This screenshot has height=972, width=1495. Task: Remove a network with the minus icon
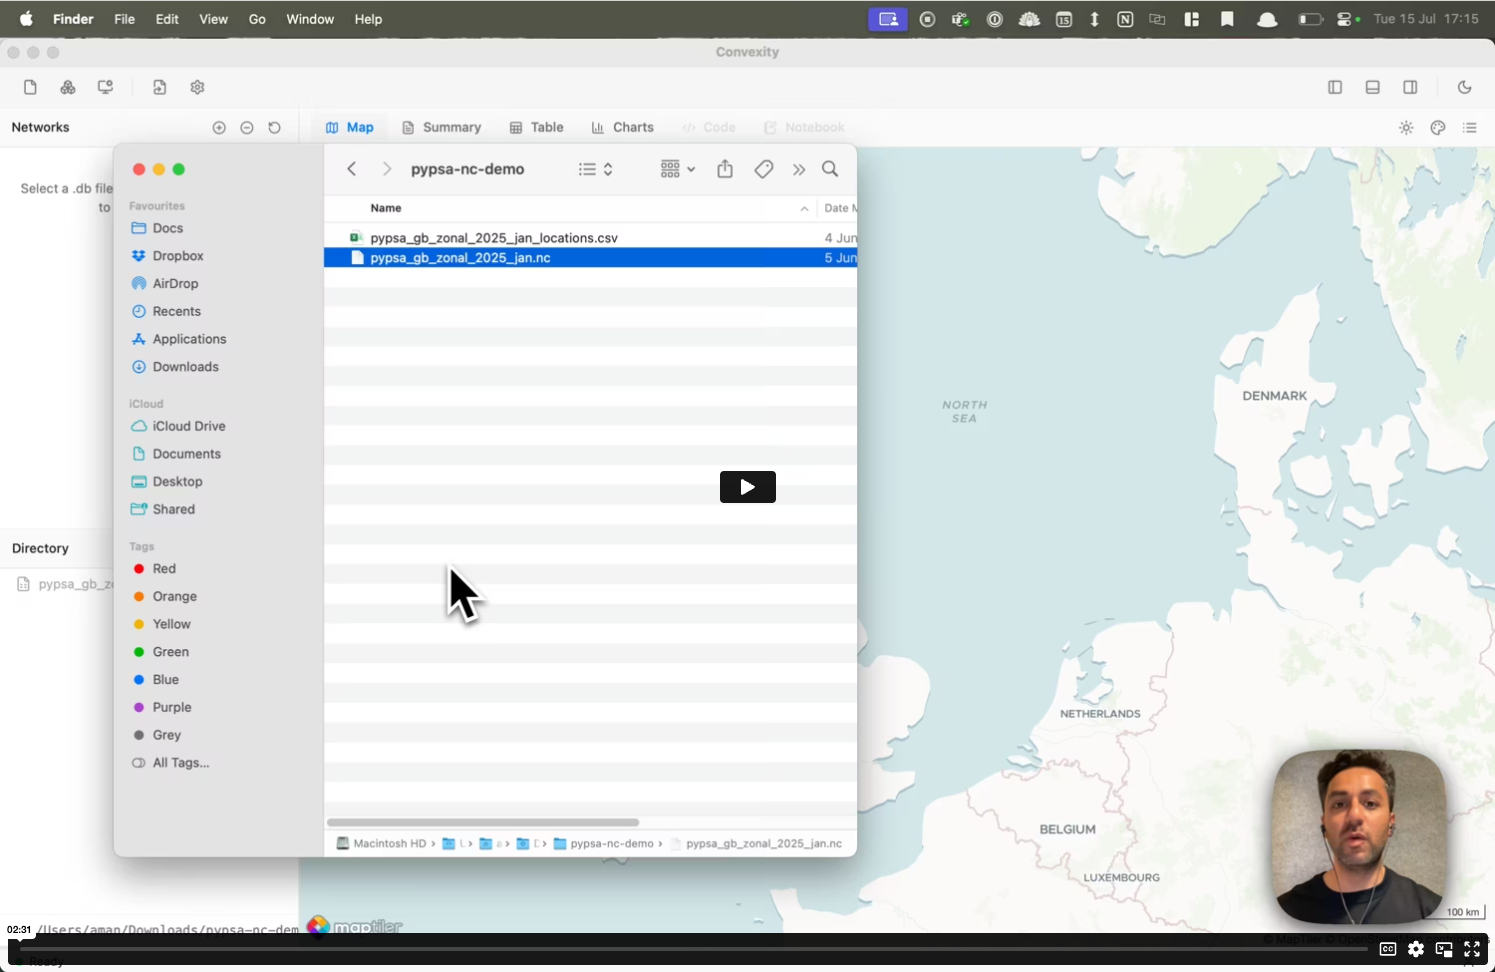[x=247, y=128]
